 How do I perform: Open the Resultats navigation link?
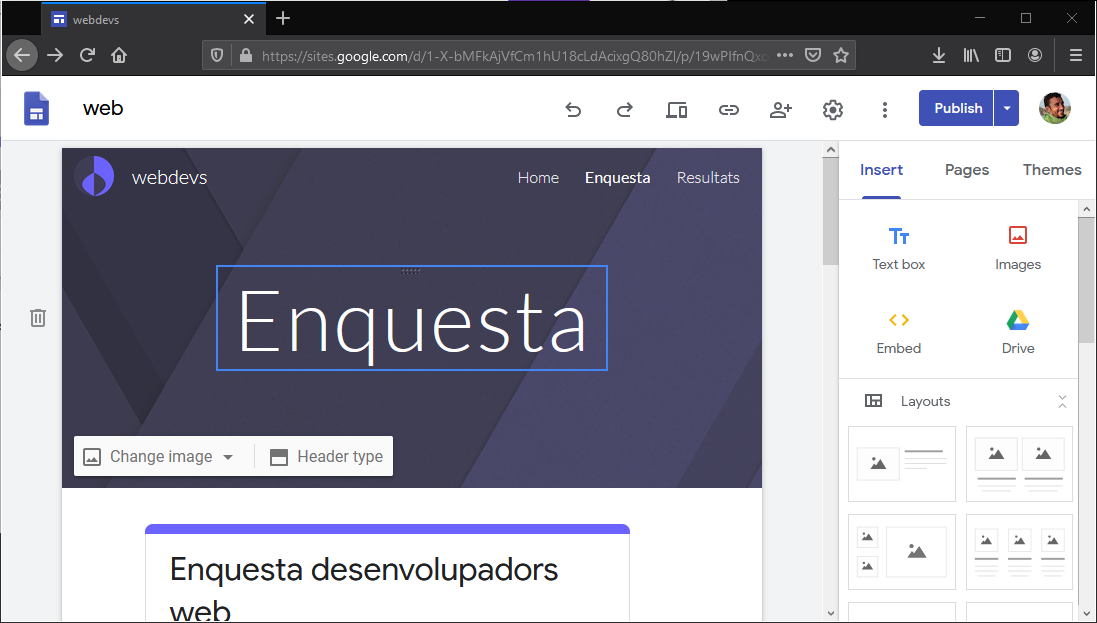pos(708,178)
